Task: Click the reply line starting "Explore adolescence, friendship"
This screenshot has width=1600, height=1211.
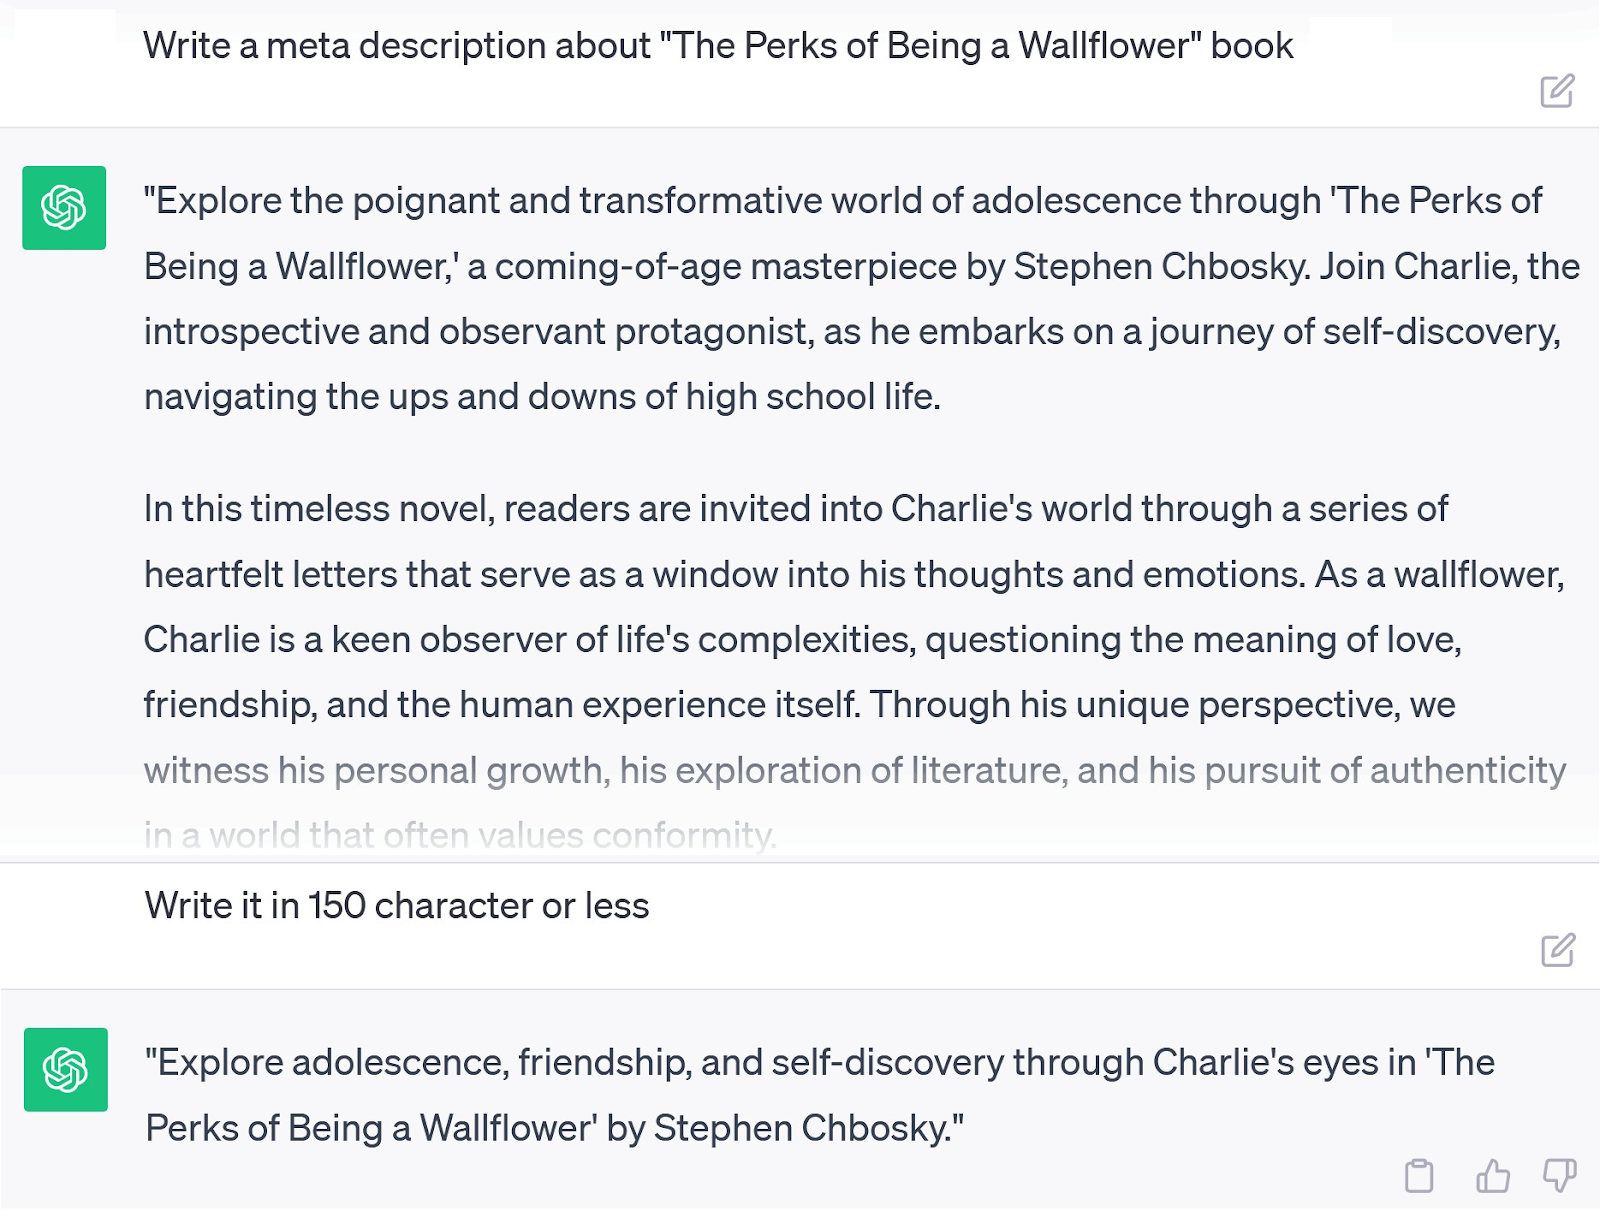Action: pos(819,1062)
